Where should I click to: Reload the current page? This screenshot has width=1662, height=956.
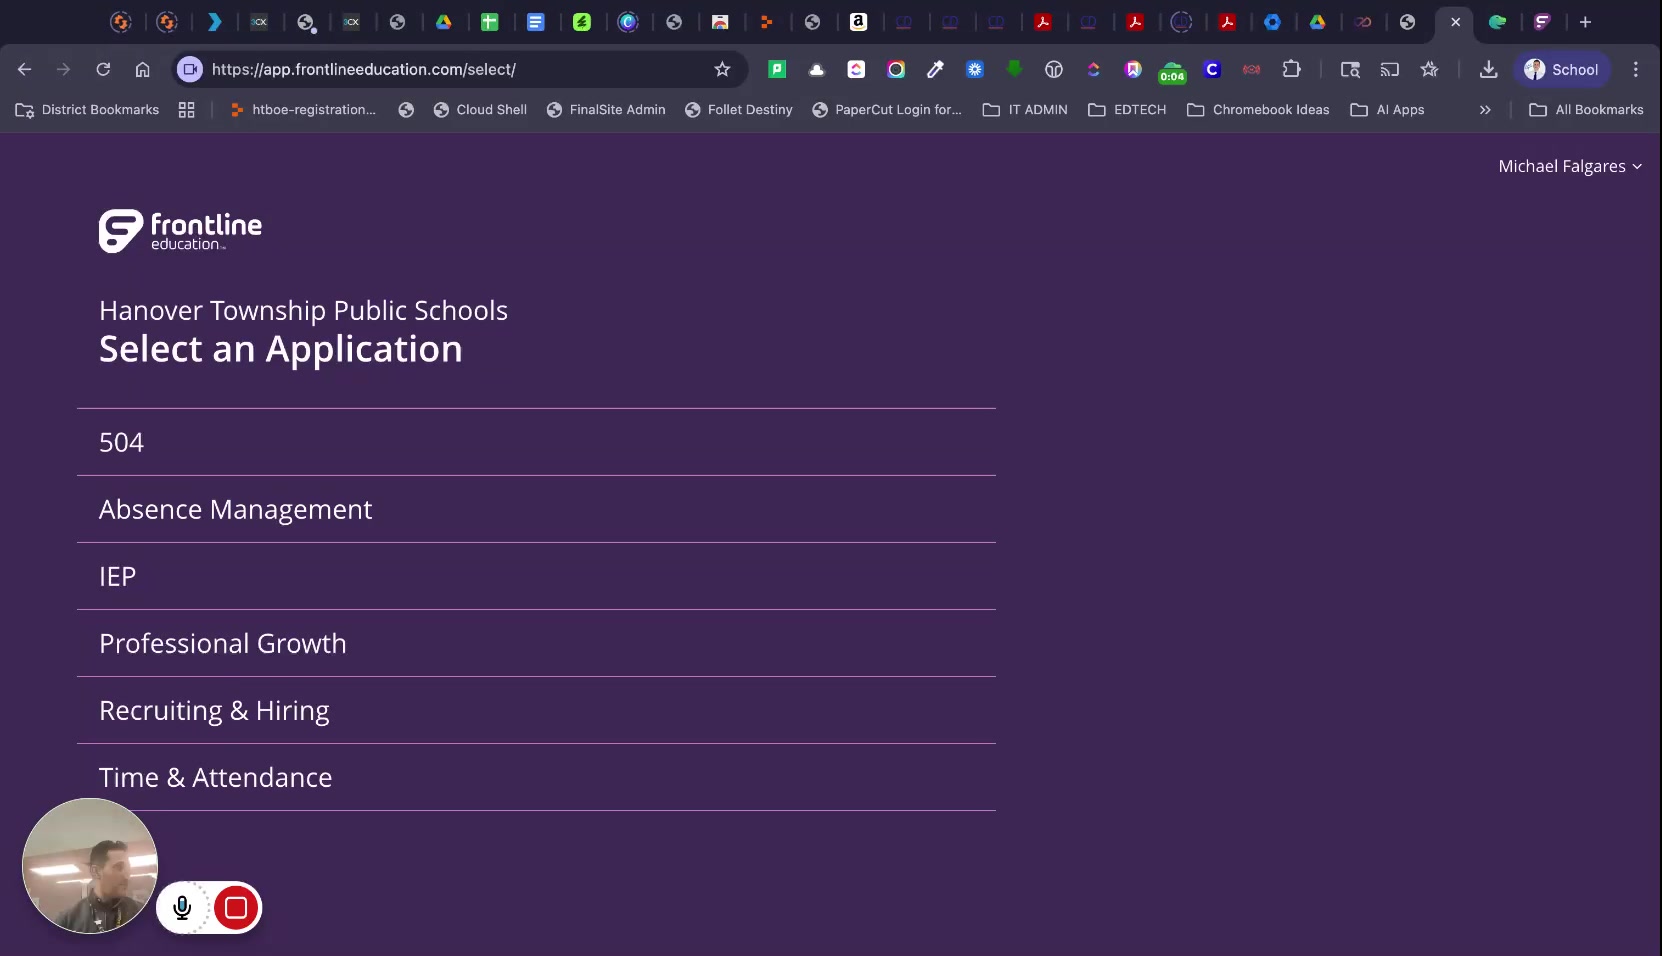pos(103,69)
